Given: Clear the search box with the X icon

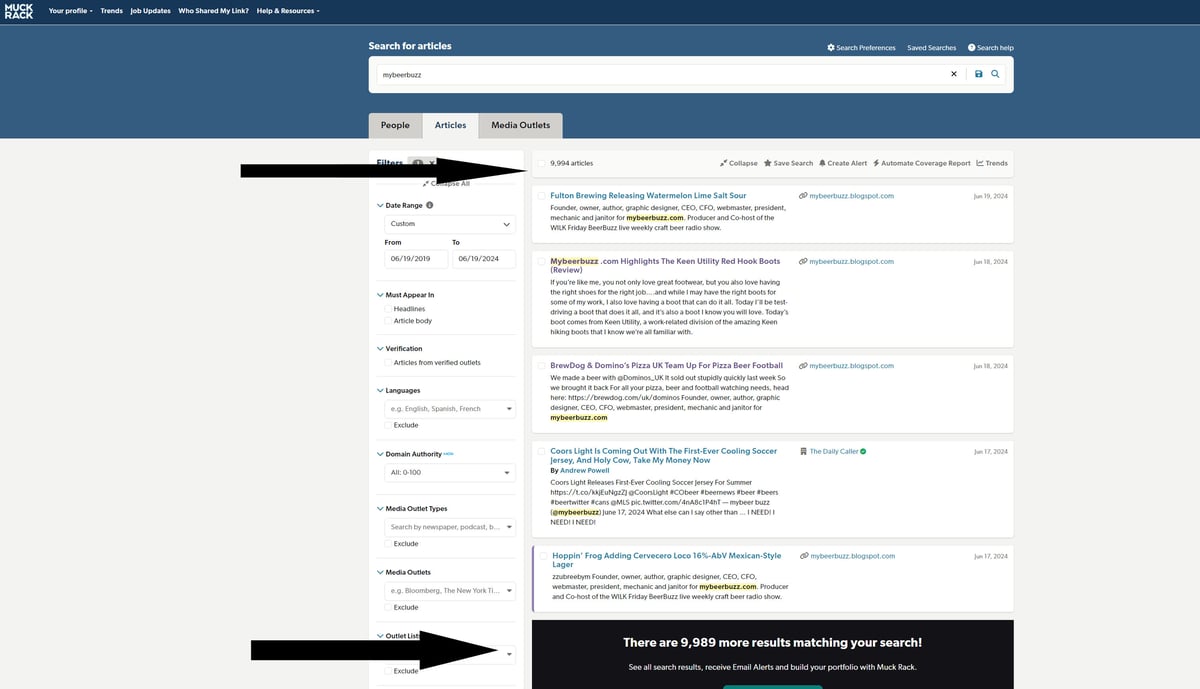Looking at the screenshot, I should tap(953, 74).
